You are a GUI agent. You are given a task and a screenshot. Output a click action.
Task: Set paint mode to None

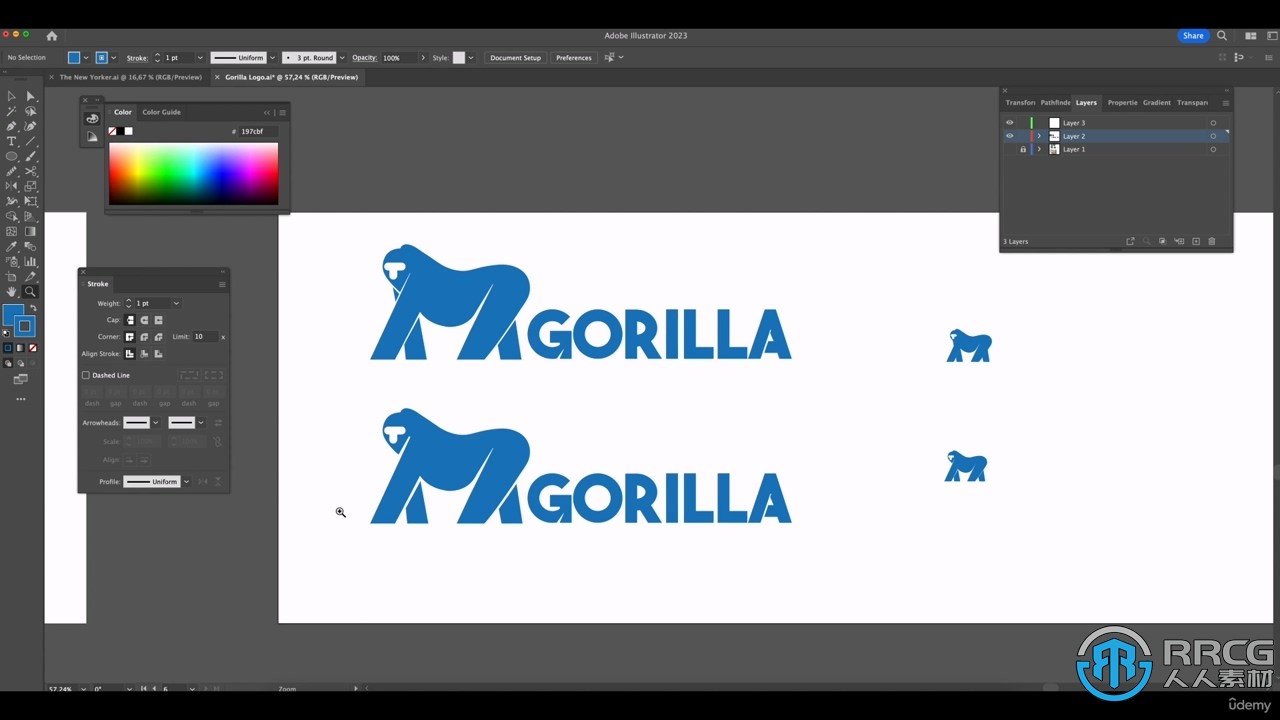[x=33, y=348]
